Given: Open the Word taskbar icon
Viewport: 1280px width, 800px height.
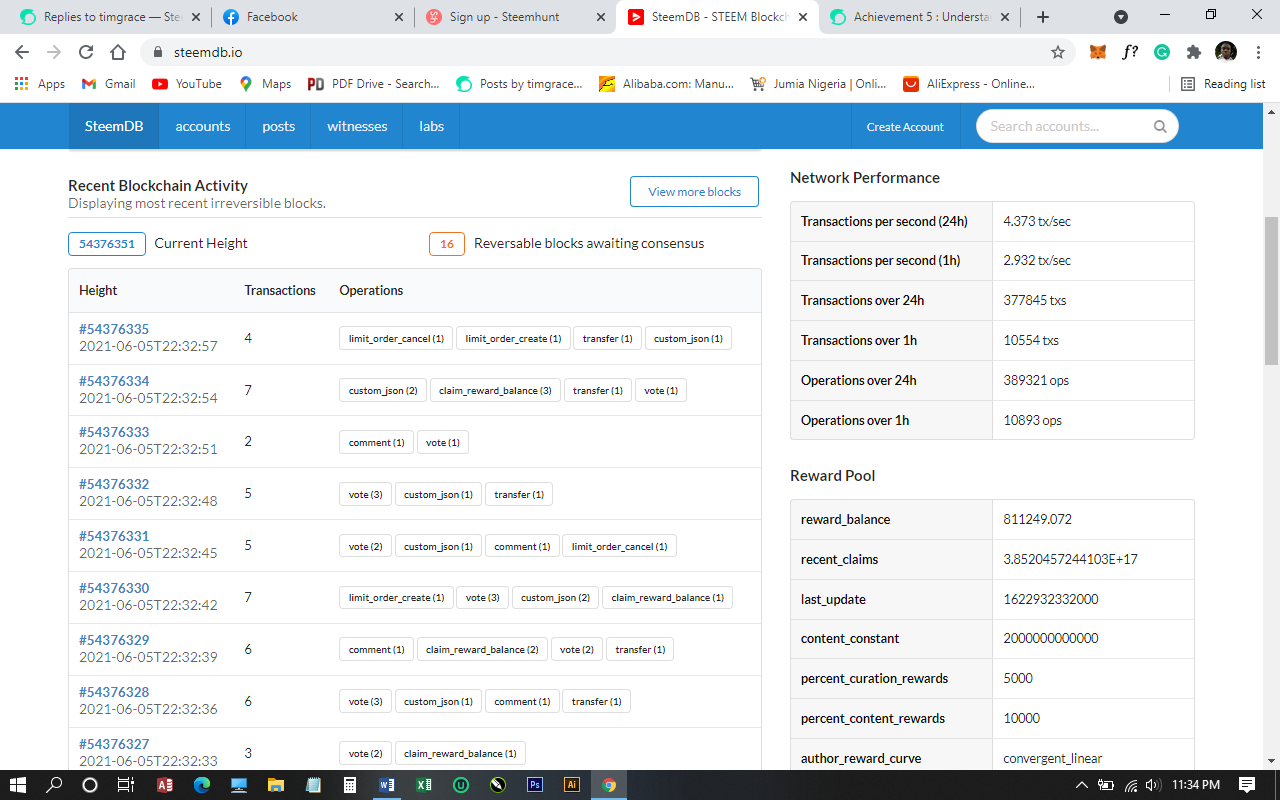Looking at the screenshot, I should click(386, 785).
